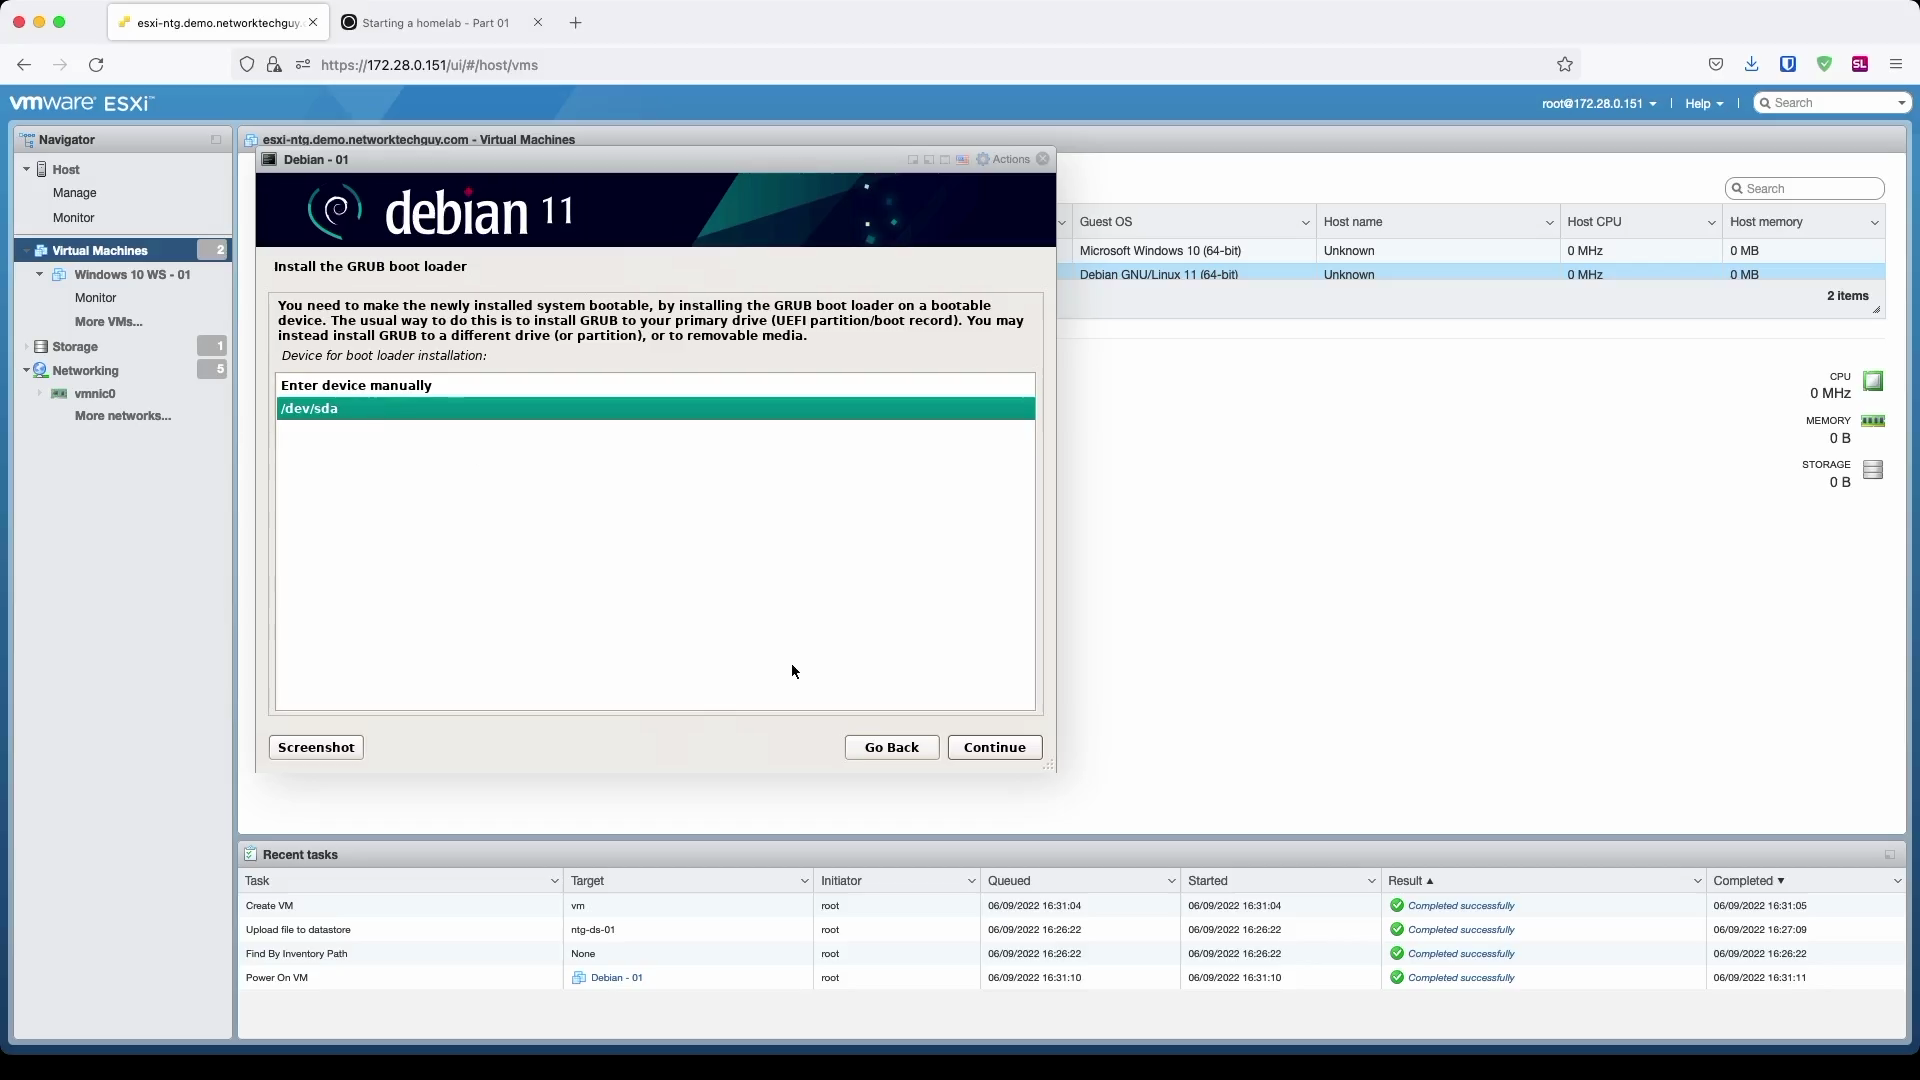Click the Recent tasks clipboard icon
1920x1080 pixels.
point(251,855)
